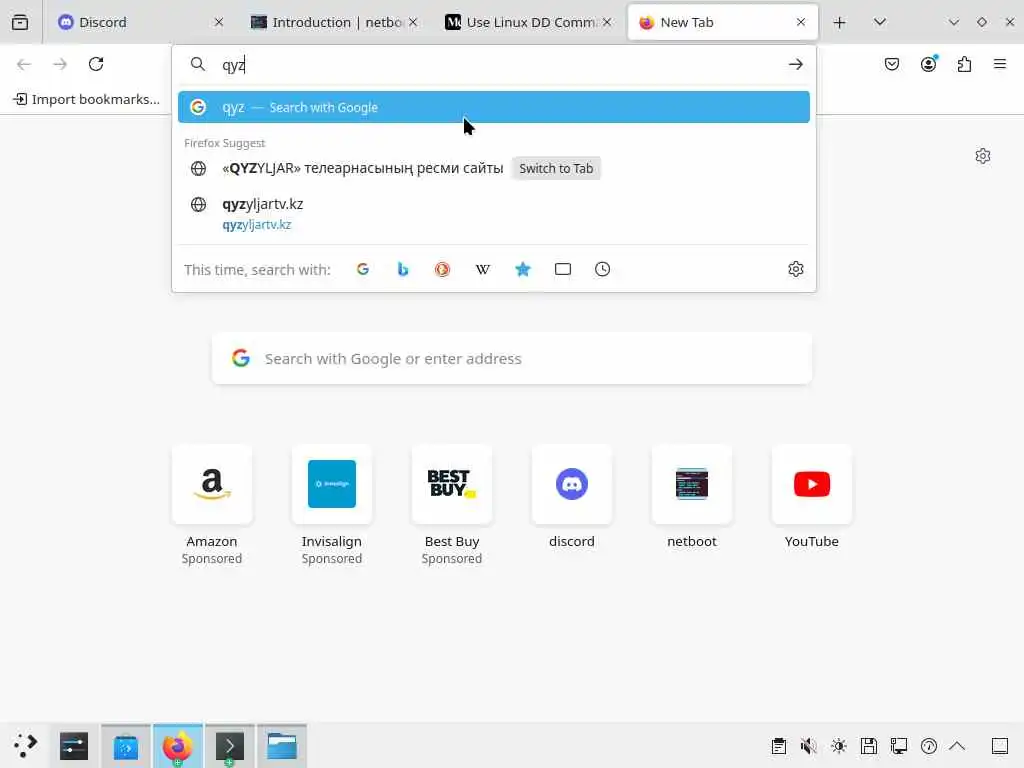Activate the Firefox taskbar icon
The image size is (1024, 768).
coord(178,746)
